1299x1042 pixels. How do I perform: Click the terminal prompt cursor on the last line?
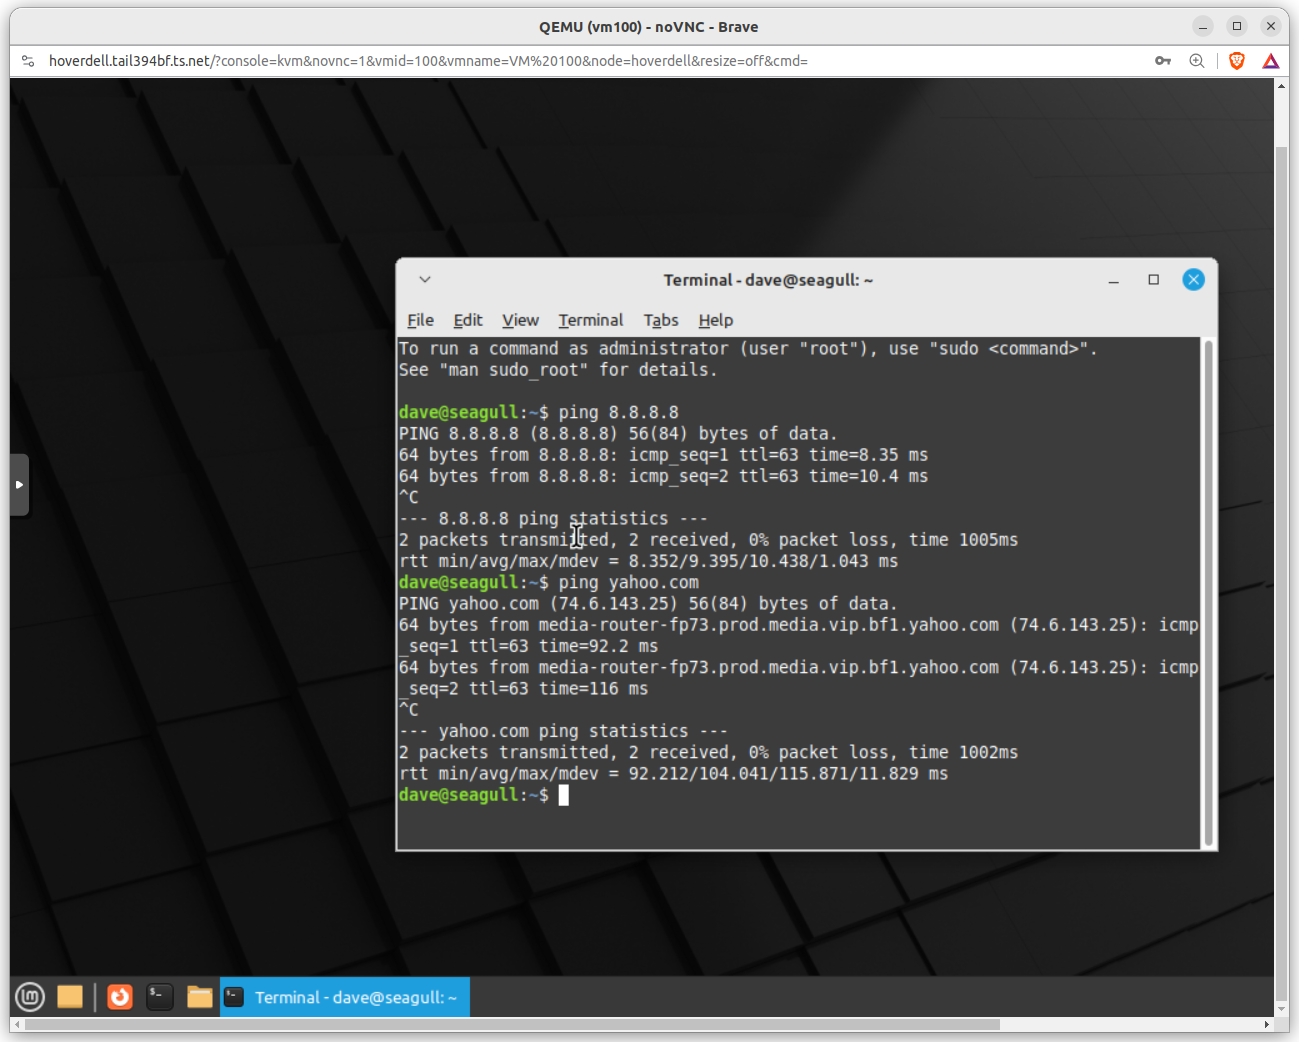[564, 795]
